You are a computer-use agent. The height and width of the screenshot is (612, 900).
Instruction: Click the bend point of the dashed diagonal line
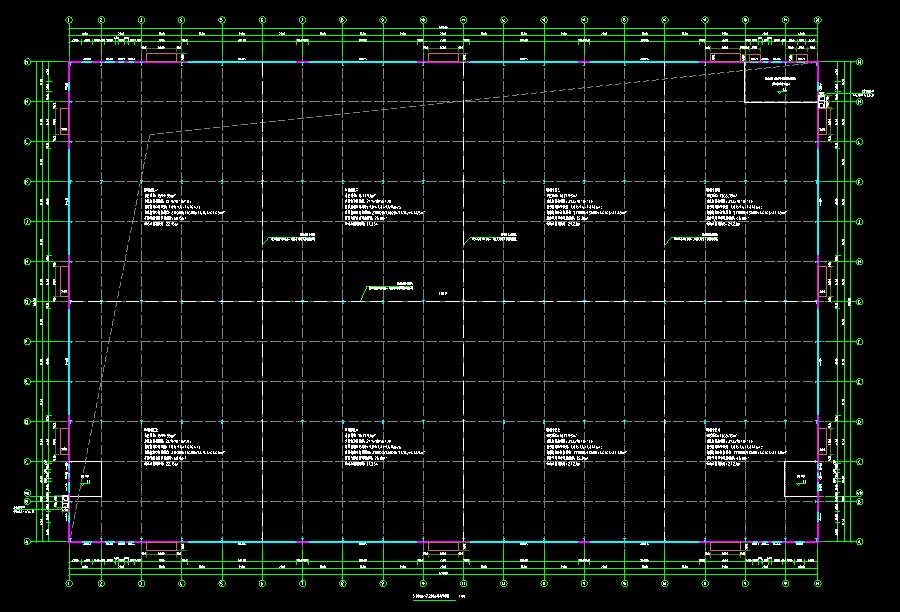click(x=150, y=134)
